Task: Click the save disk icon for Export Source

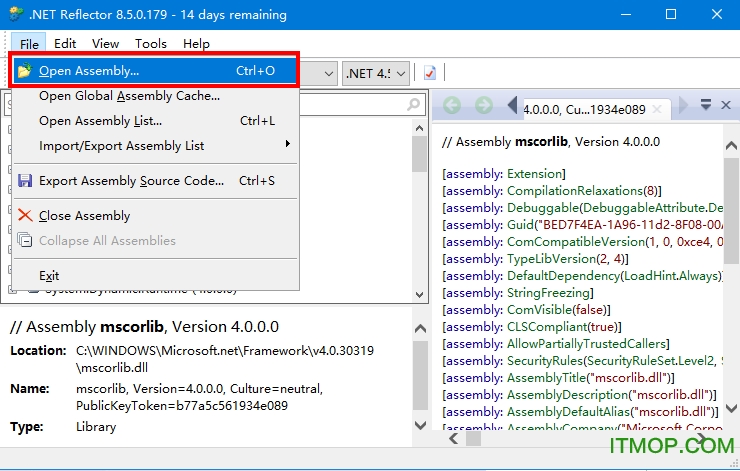Action: pyautogui.click(x=25, y=181)
